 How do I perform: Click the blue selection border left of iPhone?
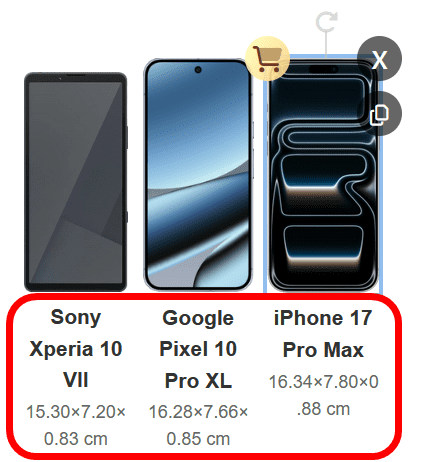pos(265,173)
